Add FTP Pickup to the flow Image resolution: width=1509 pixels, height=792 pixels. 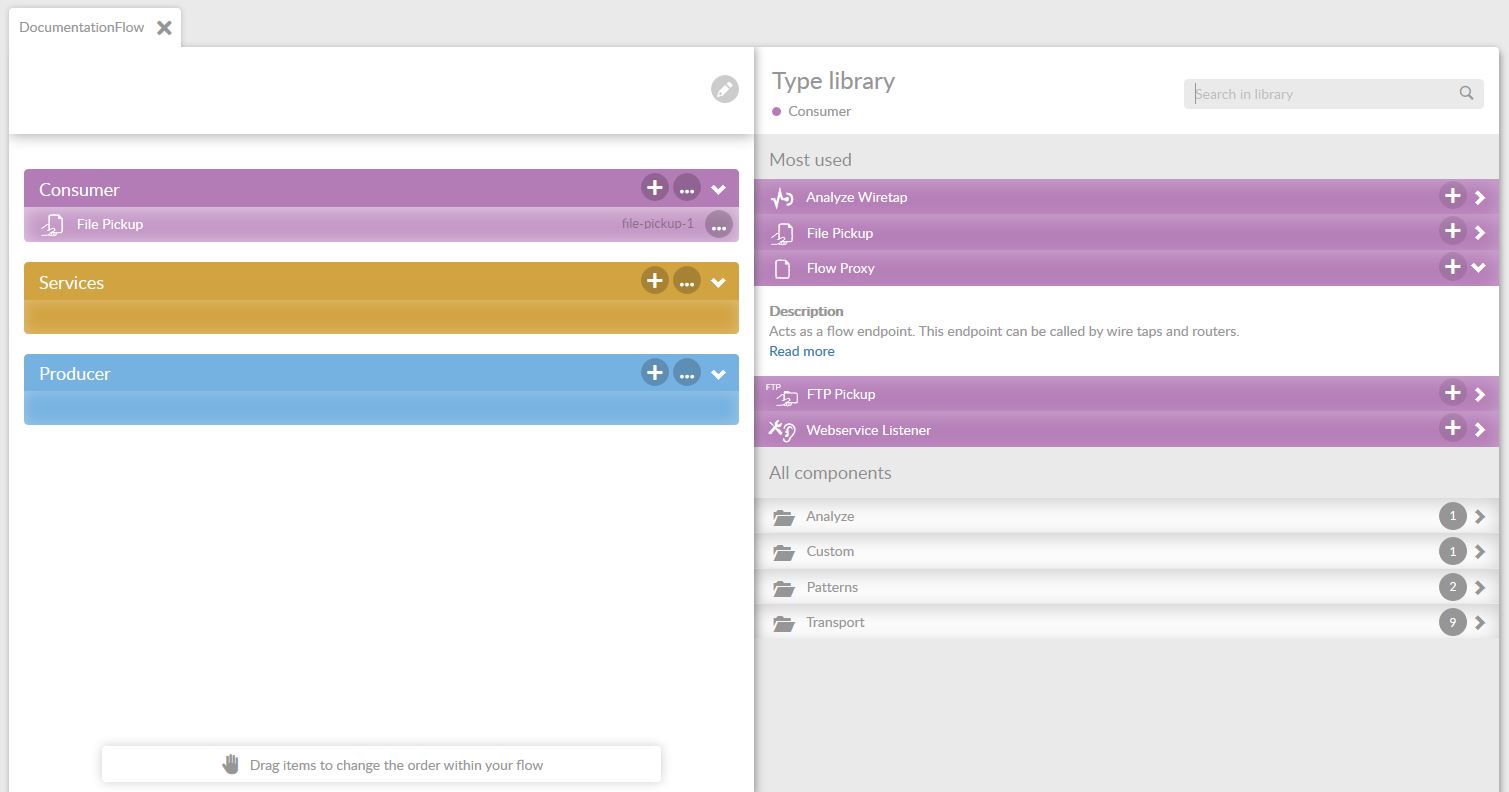pyautogui.click(x=1452, y=393)
